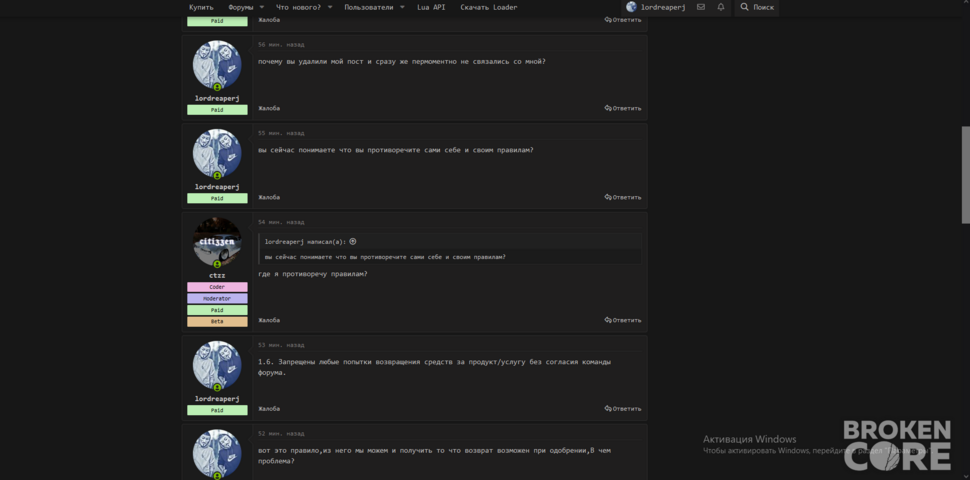Image resolution: width=970 pixels, height=480 pixels.
Task: Report the 55 мин. назад post
Action: coord(269,197)
